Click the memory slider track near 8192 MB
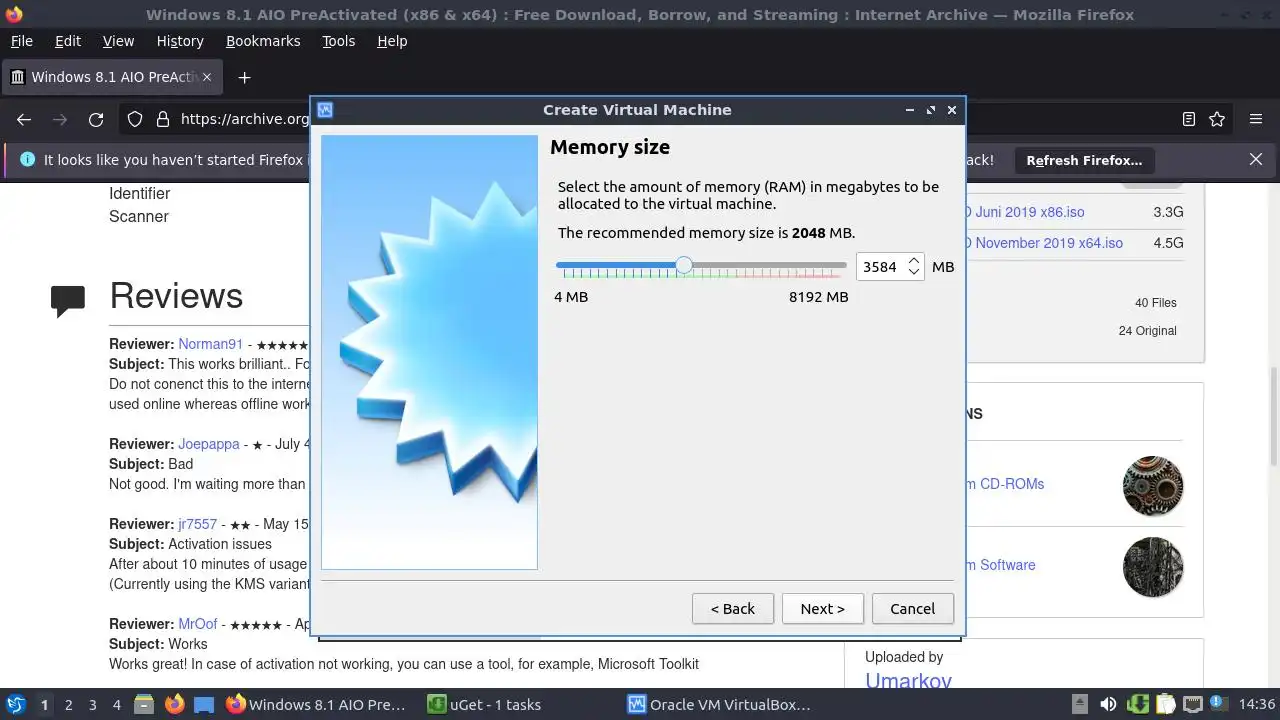This screenshot has width=1280, height=720. [840, 265]
